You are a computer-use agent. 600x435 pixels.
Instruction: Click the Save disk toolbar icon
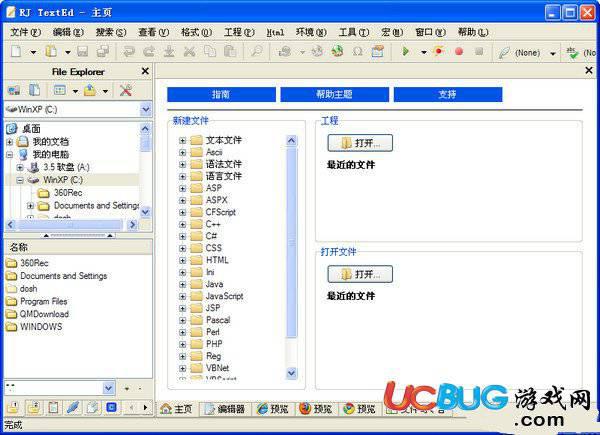coord(83,51)
